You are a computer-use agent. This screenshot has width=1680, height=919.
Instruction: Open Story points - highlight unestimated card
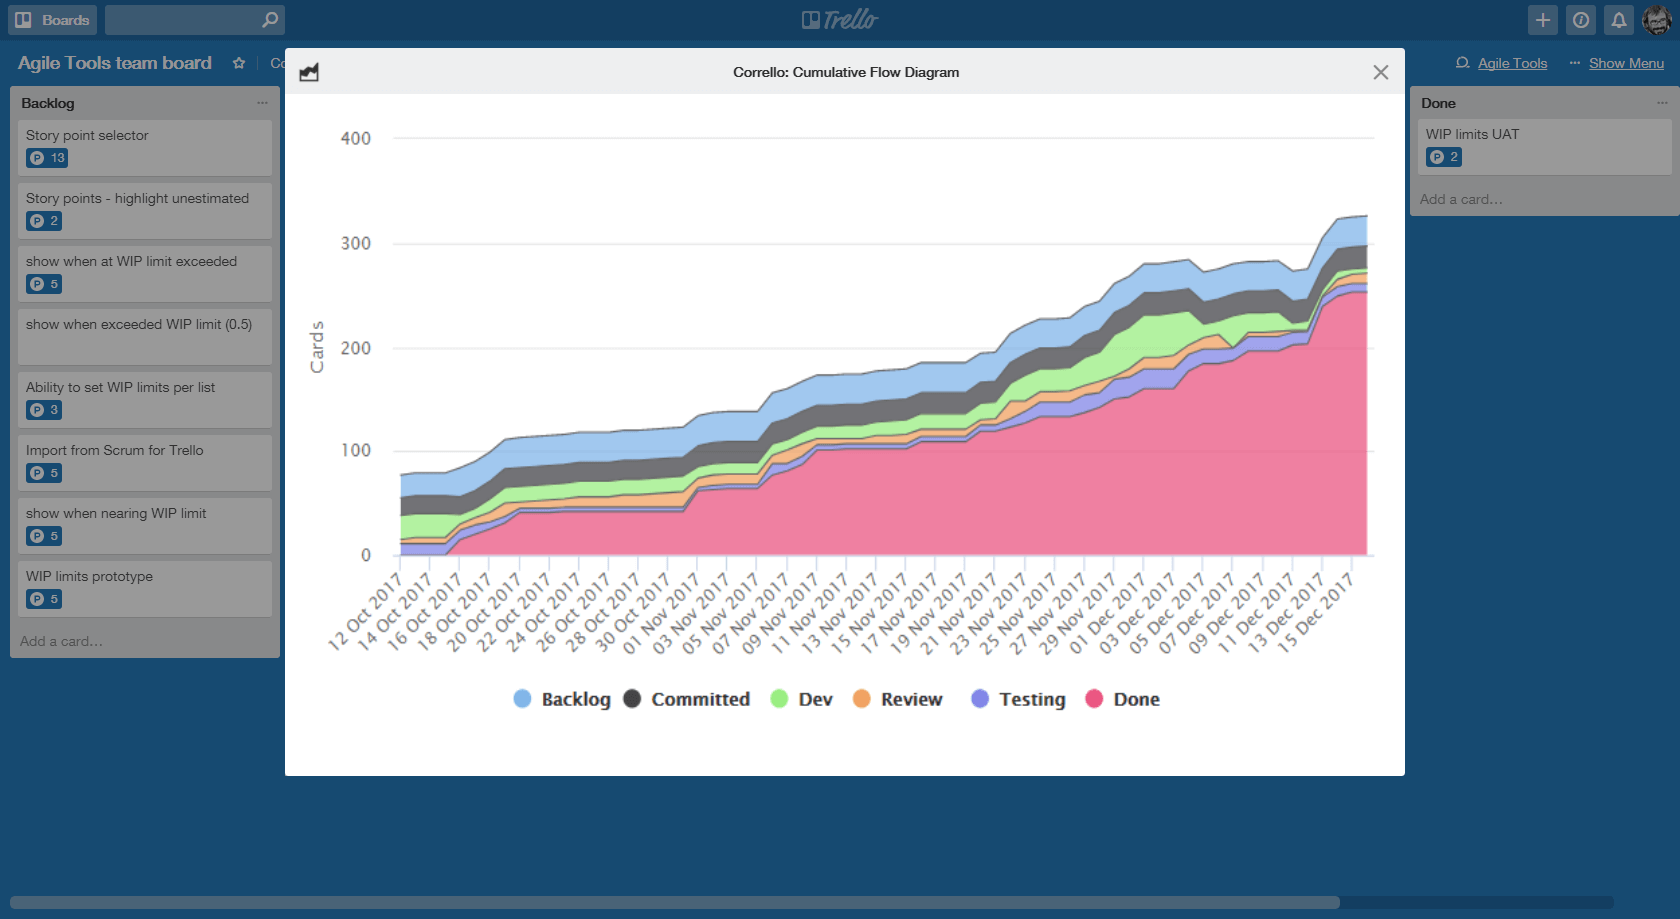tap(145, 211)
